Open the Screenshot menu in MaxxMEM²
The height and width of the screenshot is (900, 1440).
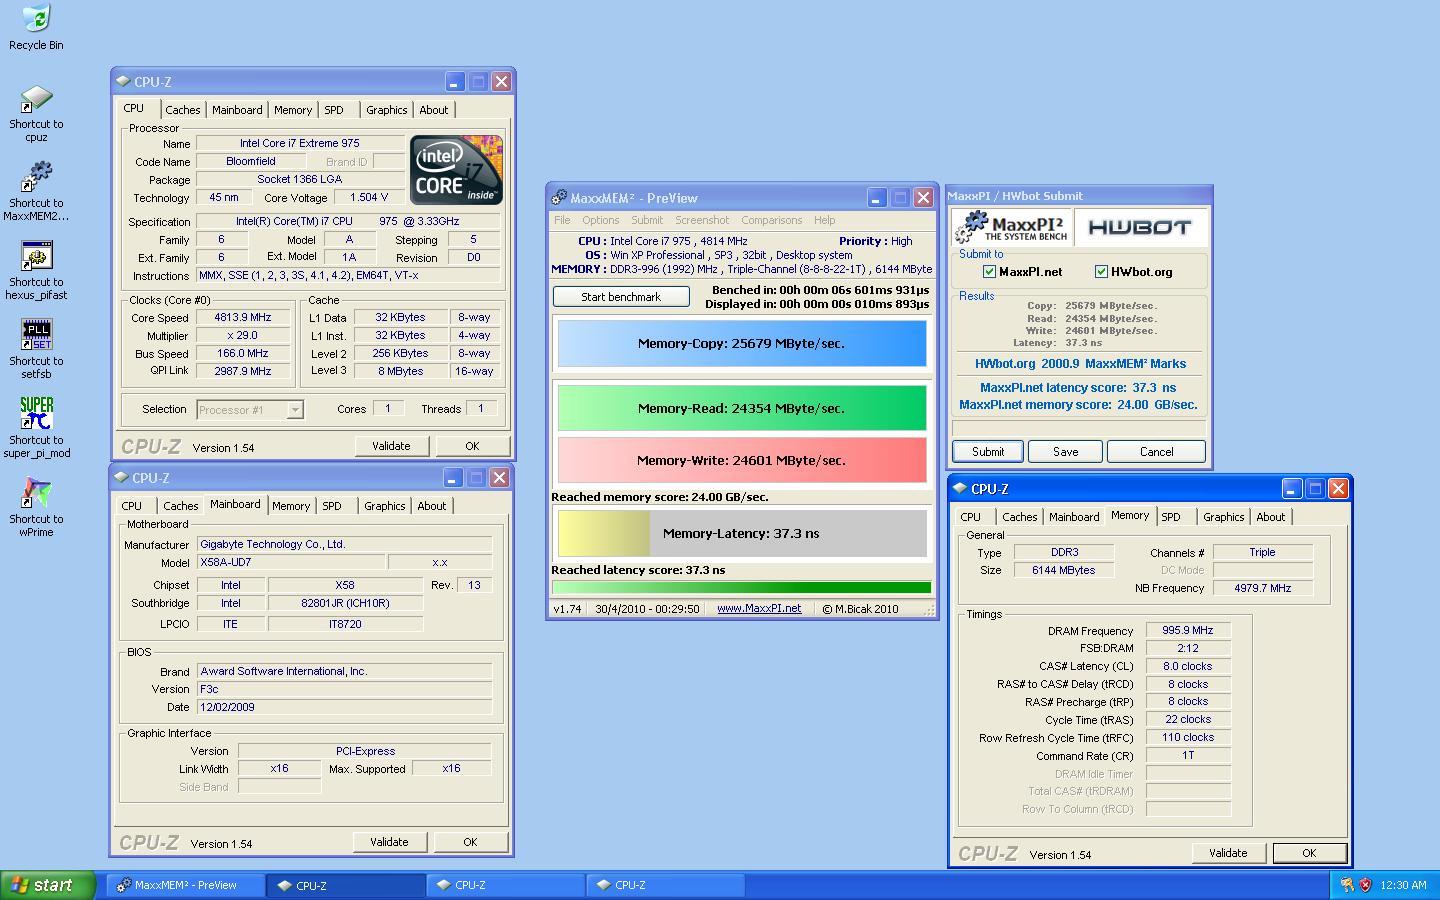tap(702, 220)
